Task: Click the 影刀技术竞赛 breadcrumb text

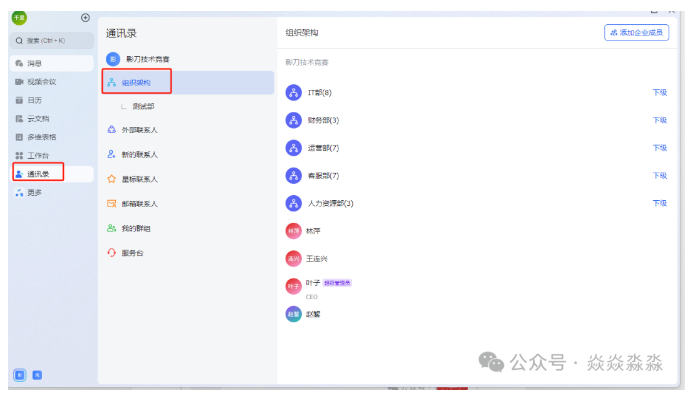Action: (307, 63)
